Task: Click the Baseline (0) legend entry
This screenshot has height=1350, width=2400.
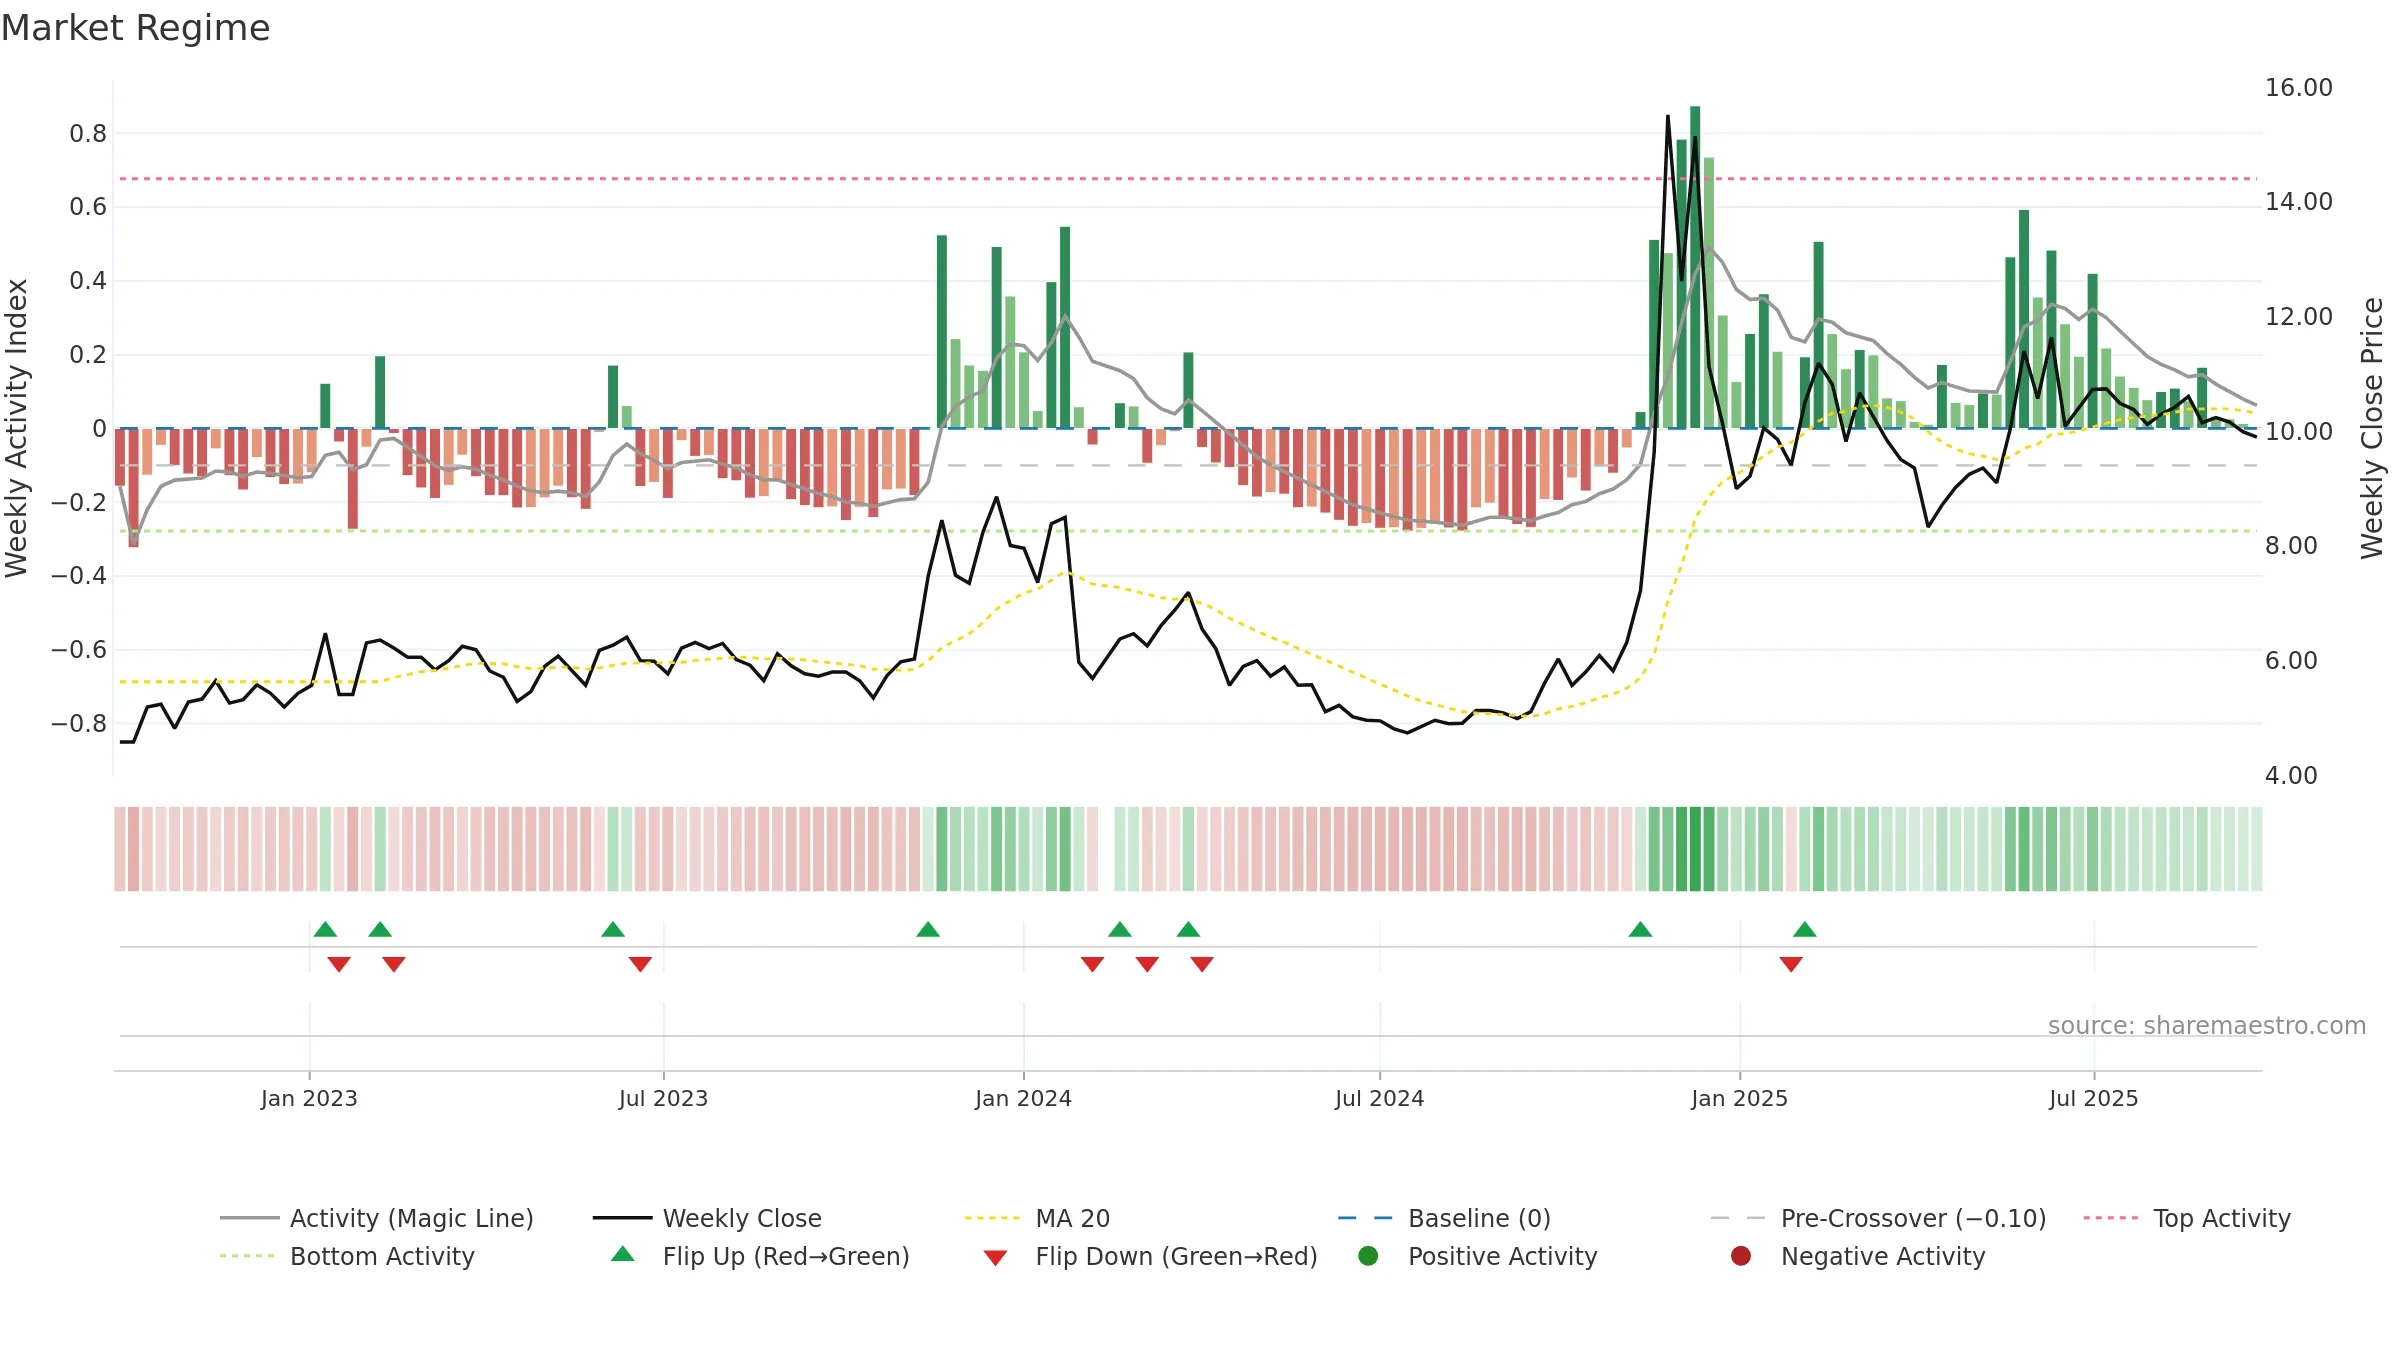Action: 1444,1218
